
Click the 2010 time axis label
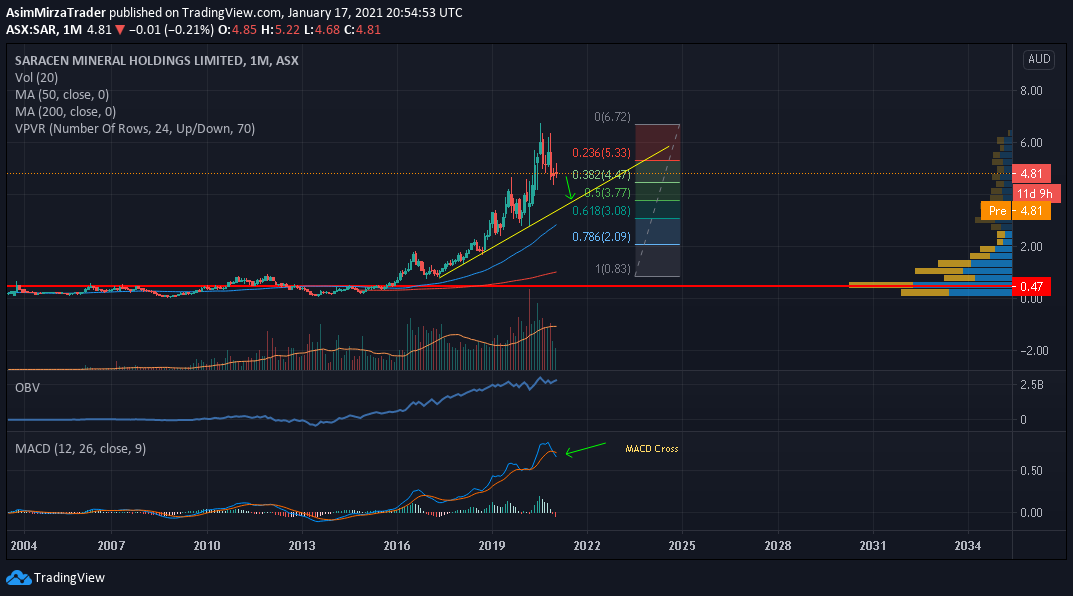207,546
